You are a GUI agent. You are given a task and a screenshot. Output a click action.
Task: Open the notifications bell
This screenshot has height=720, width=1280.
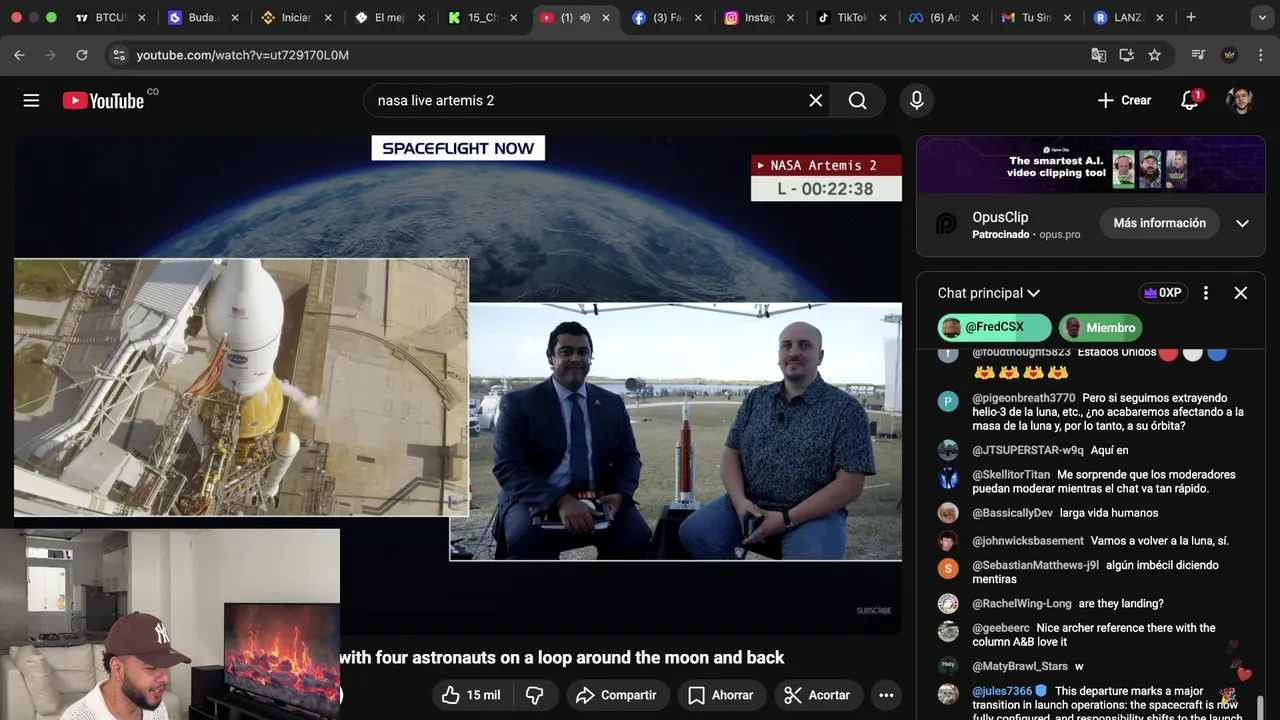point(1189,100)
